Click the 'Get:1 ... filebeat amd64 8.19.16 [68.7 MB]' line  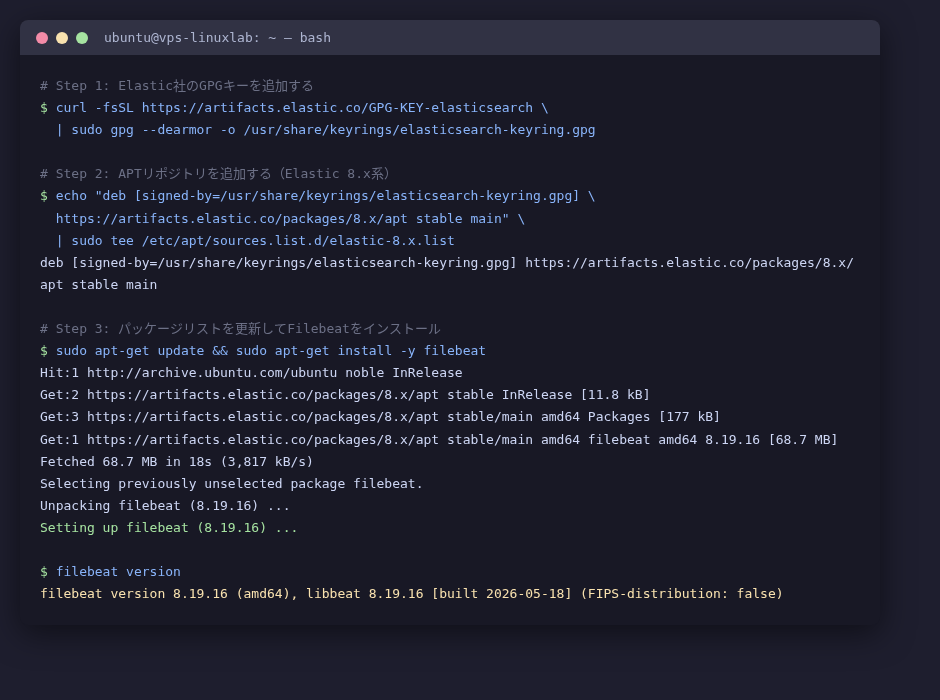pos(438,440)
